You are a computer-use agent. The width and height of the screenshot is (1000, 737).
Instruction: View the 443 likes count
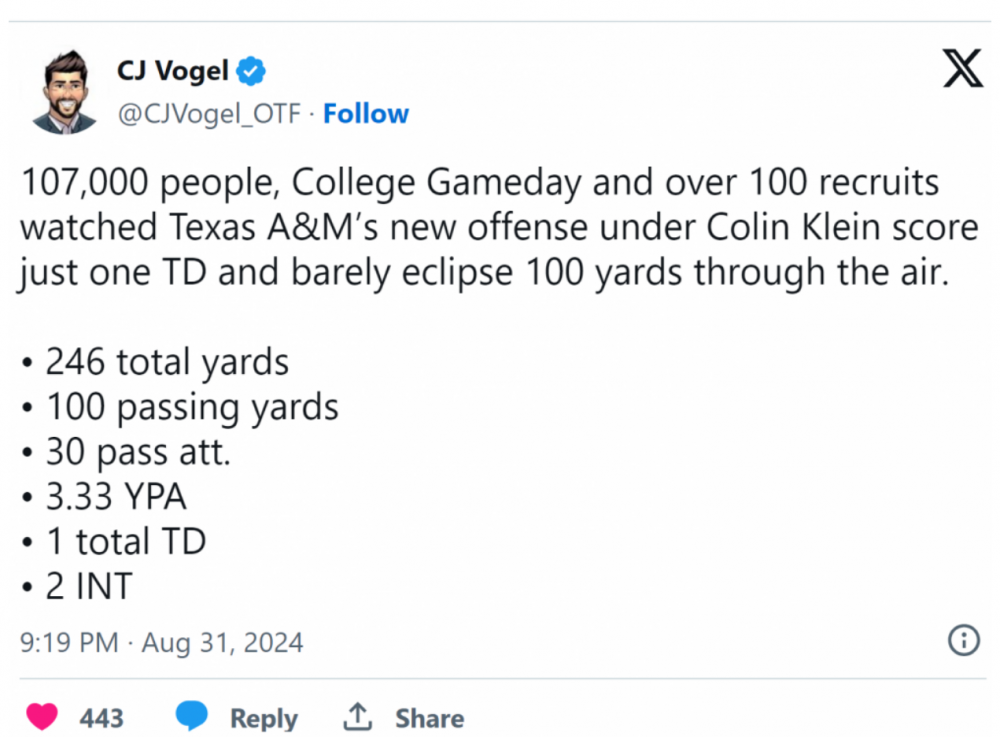[101, 718]
